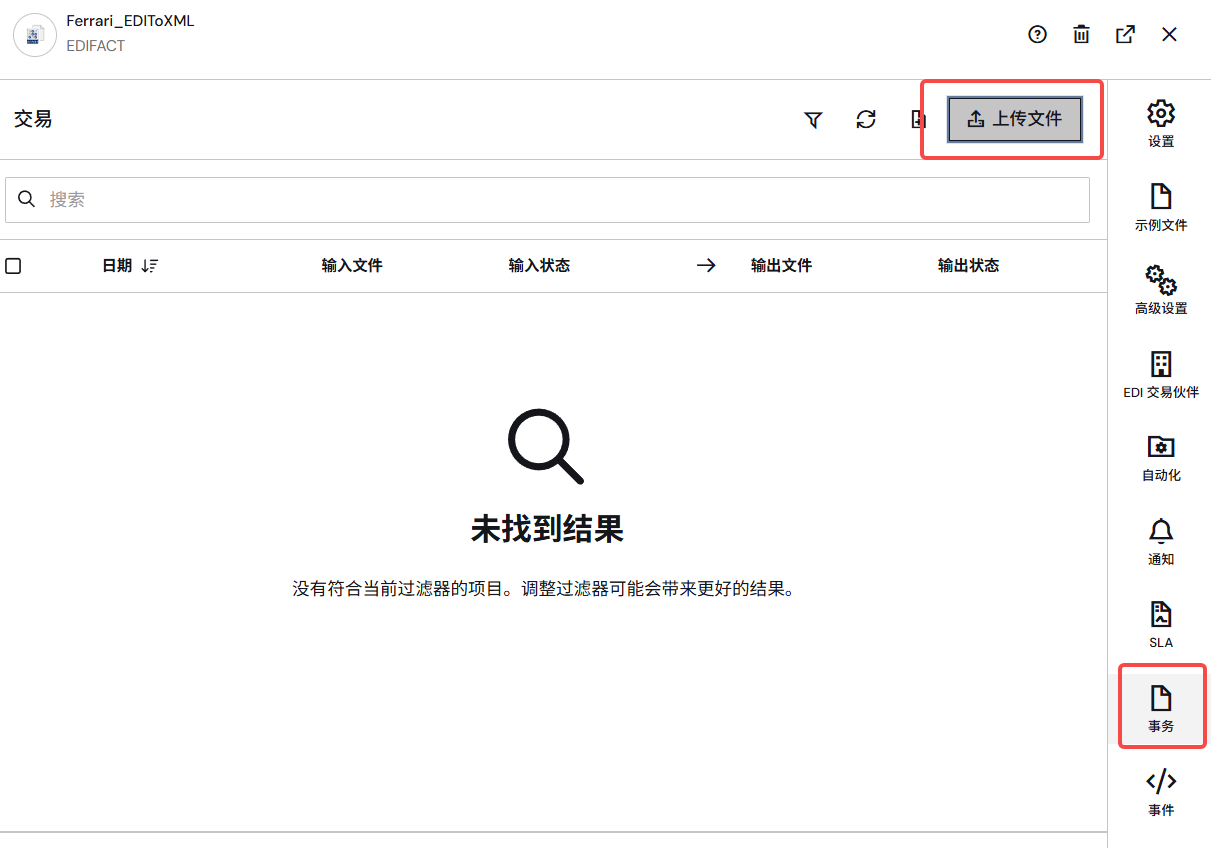Open the 自动化 sidebar tab
Screen dimensions: 1211x848
[1161, 458]
